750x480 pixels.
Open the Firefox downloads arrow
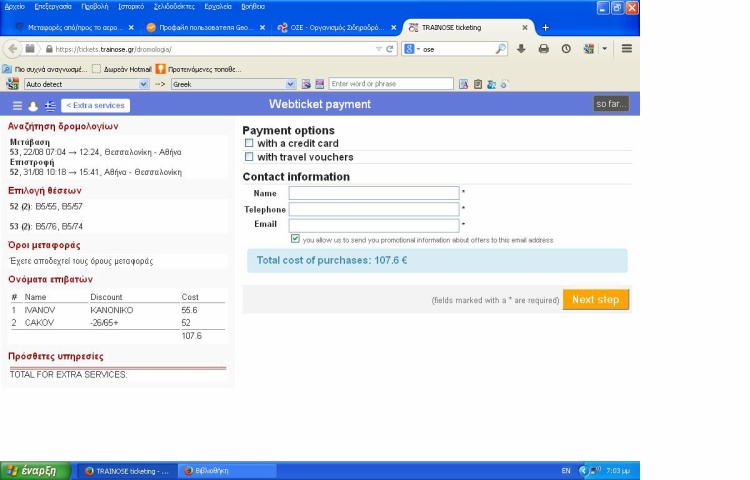click(521, 49)
